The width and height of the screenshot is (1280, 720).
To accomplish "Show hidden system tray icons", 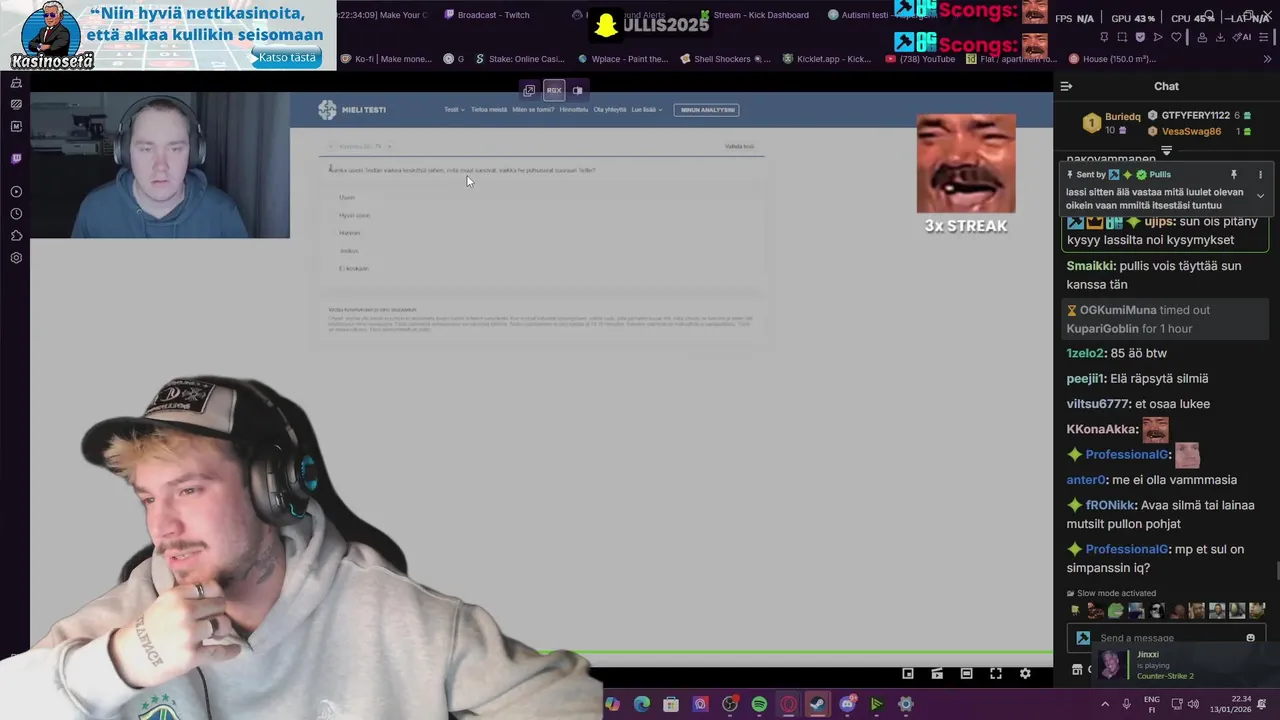I will pyautogui.click(x=1105, y=705).
